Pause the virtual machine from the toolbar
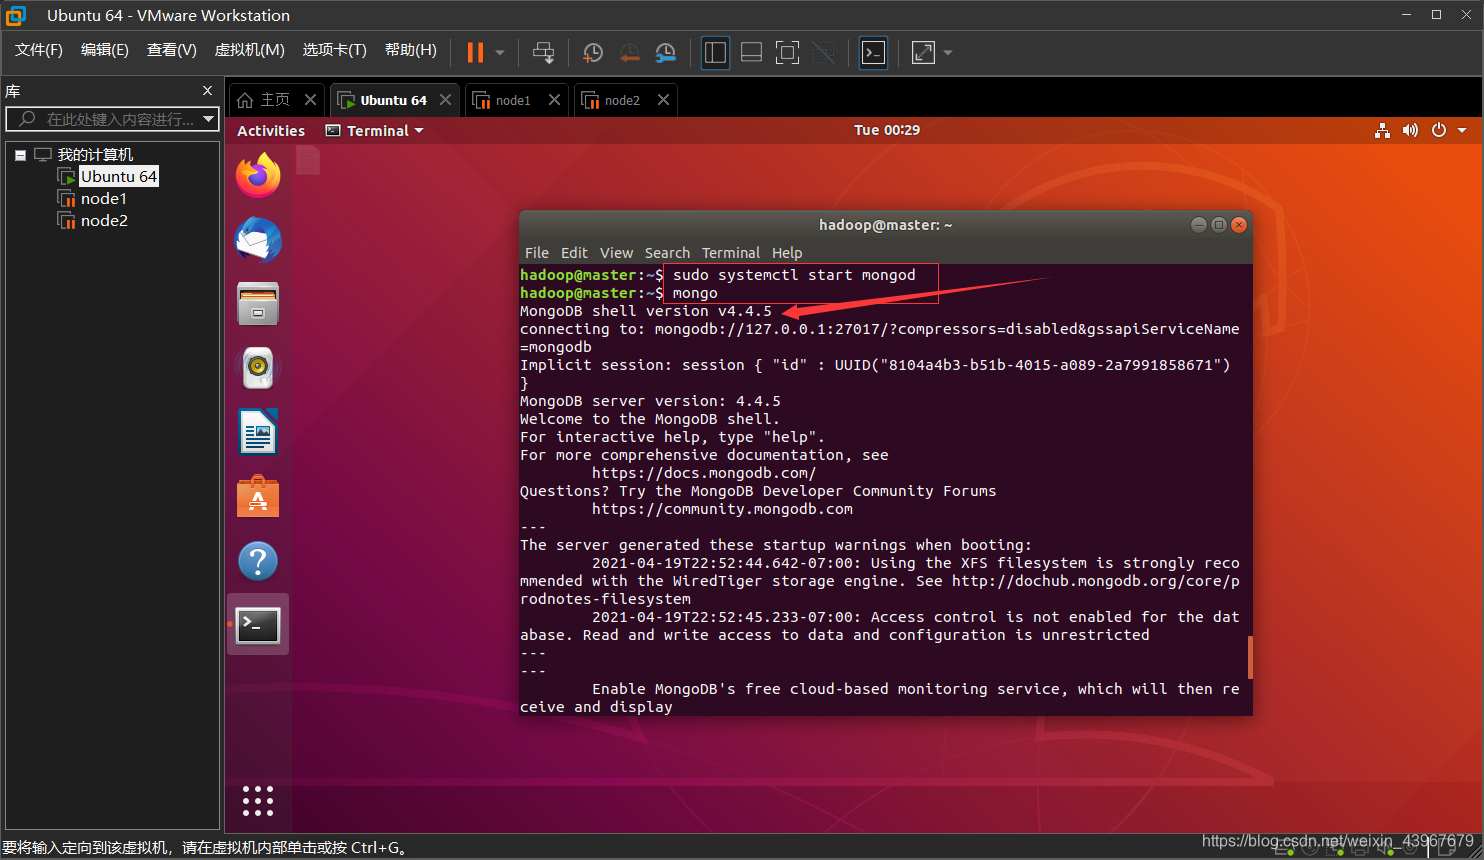This screenshot has width=1484, height=860. pyautogui.click(x=476, y=52)
